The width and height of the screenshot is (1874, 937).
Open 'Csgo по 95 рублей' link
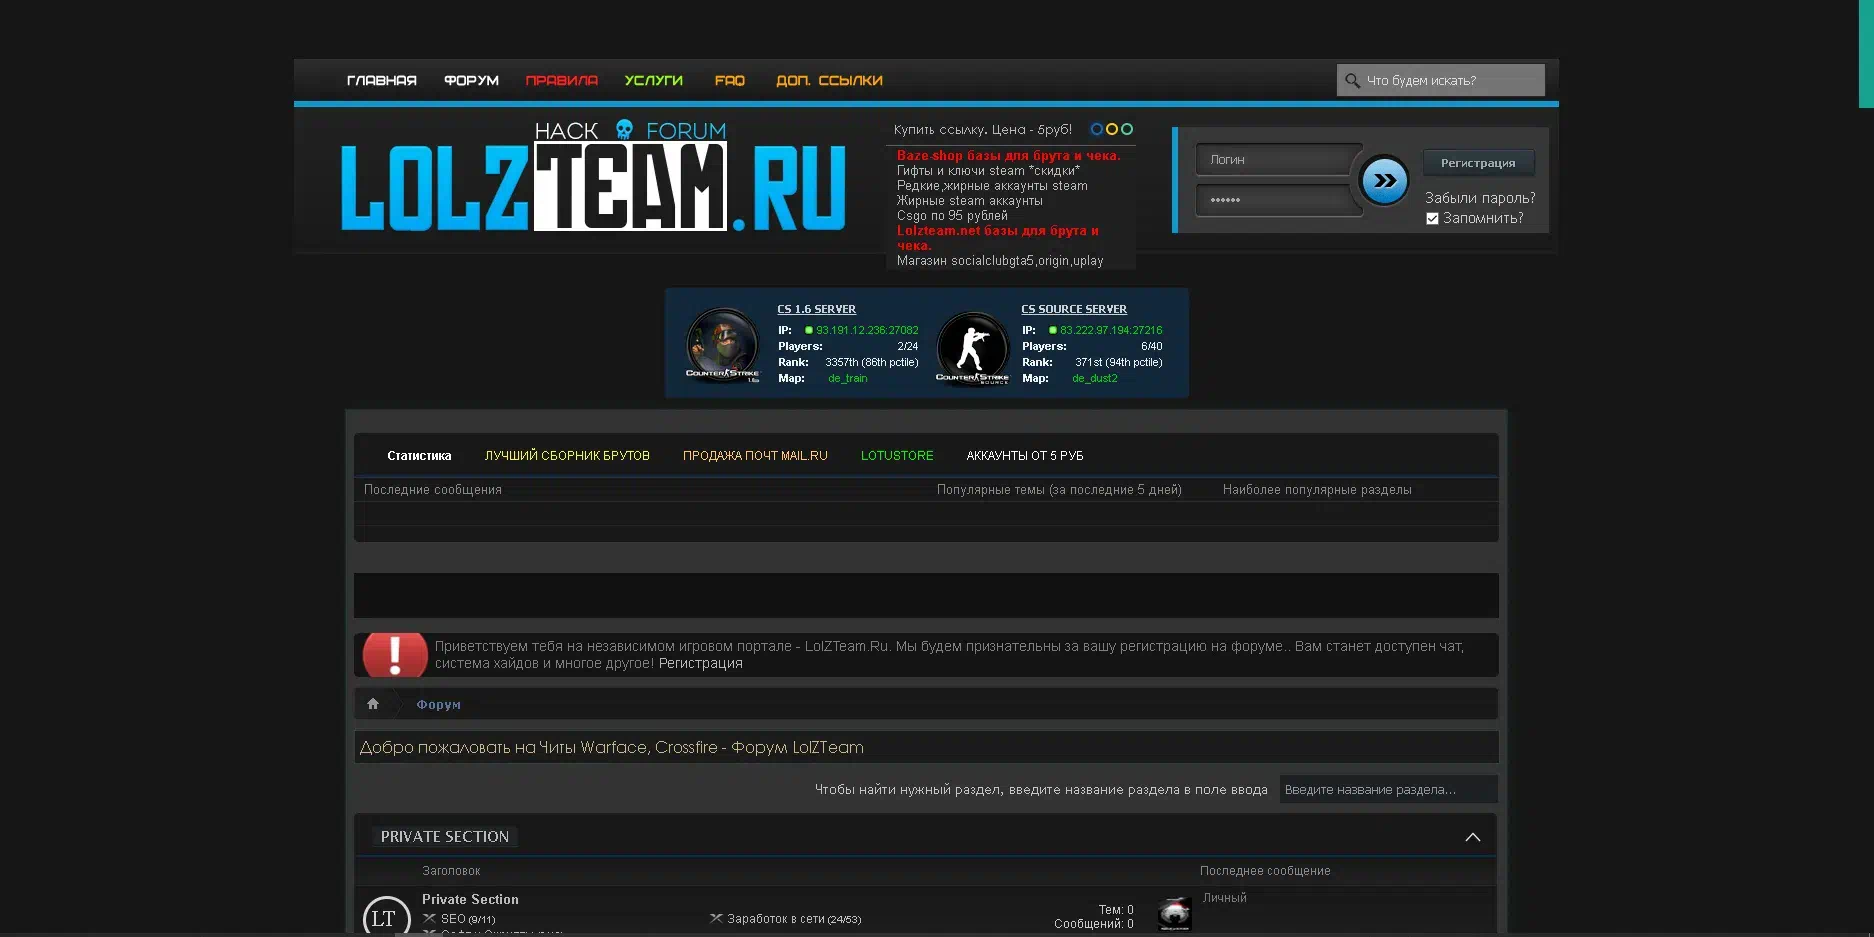(952, 215)
